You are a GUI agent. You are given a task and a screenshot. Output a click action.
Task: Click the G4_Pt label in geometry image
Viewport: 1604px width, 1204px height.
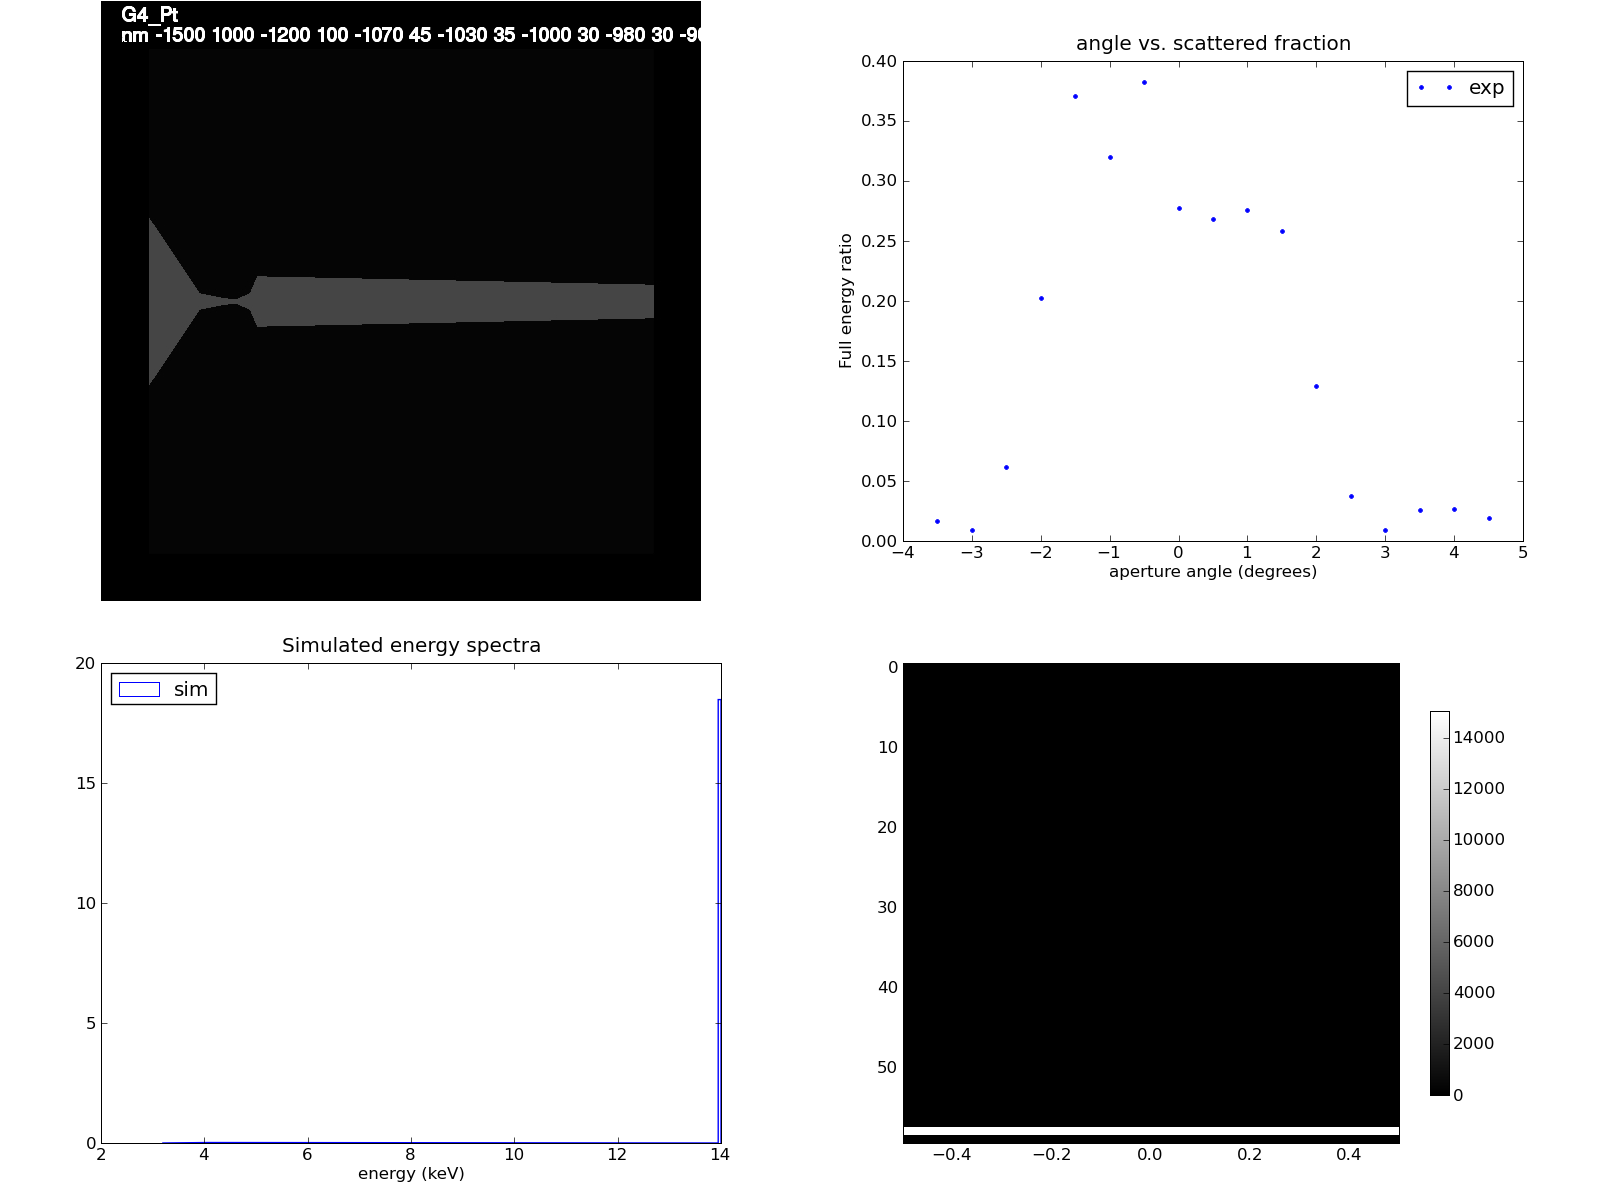click(x=149, y=15)
